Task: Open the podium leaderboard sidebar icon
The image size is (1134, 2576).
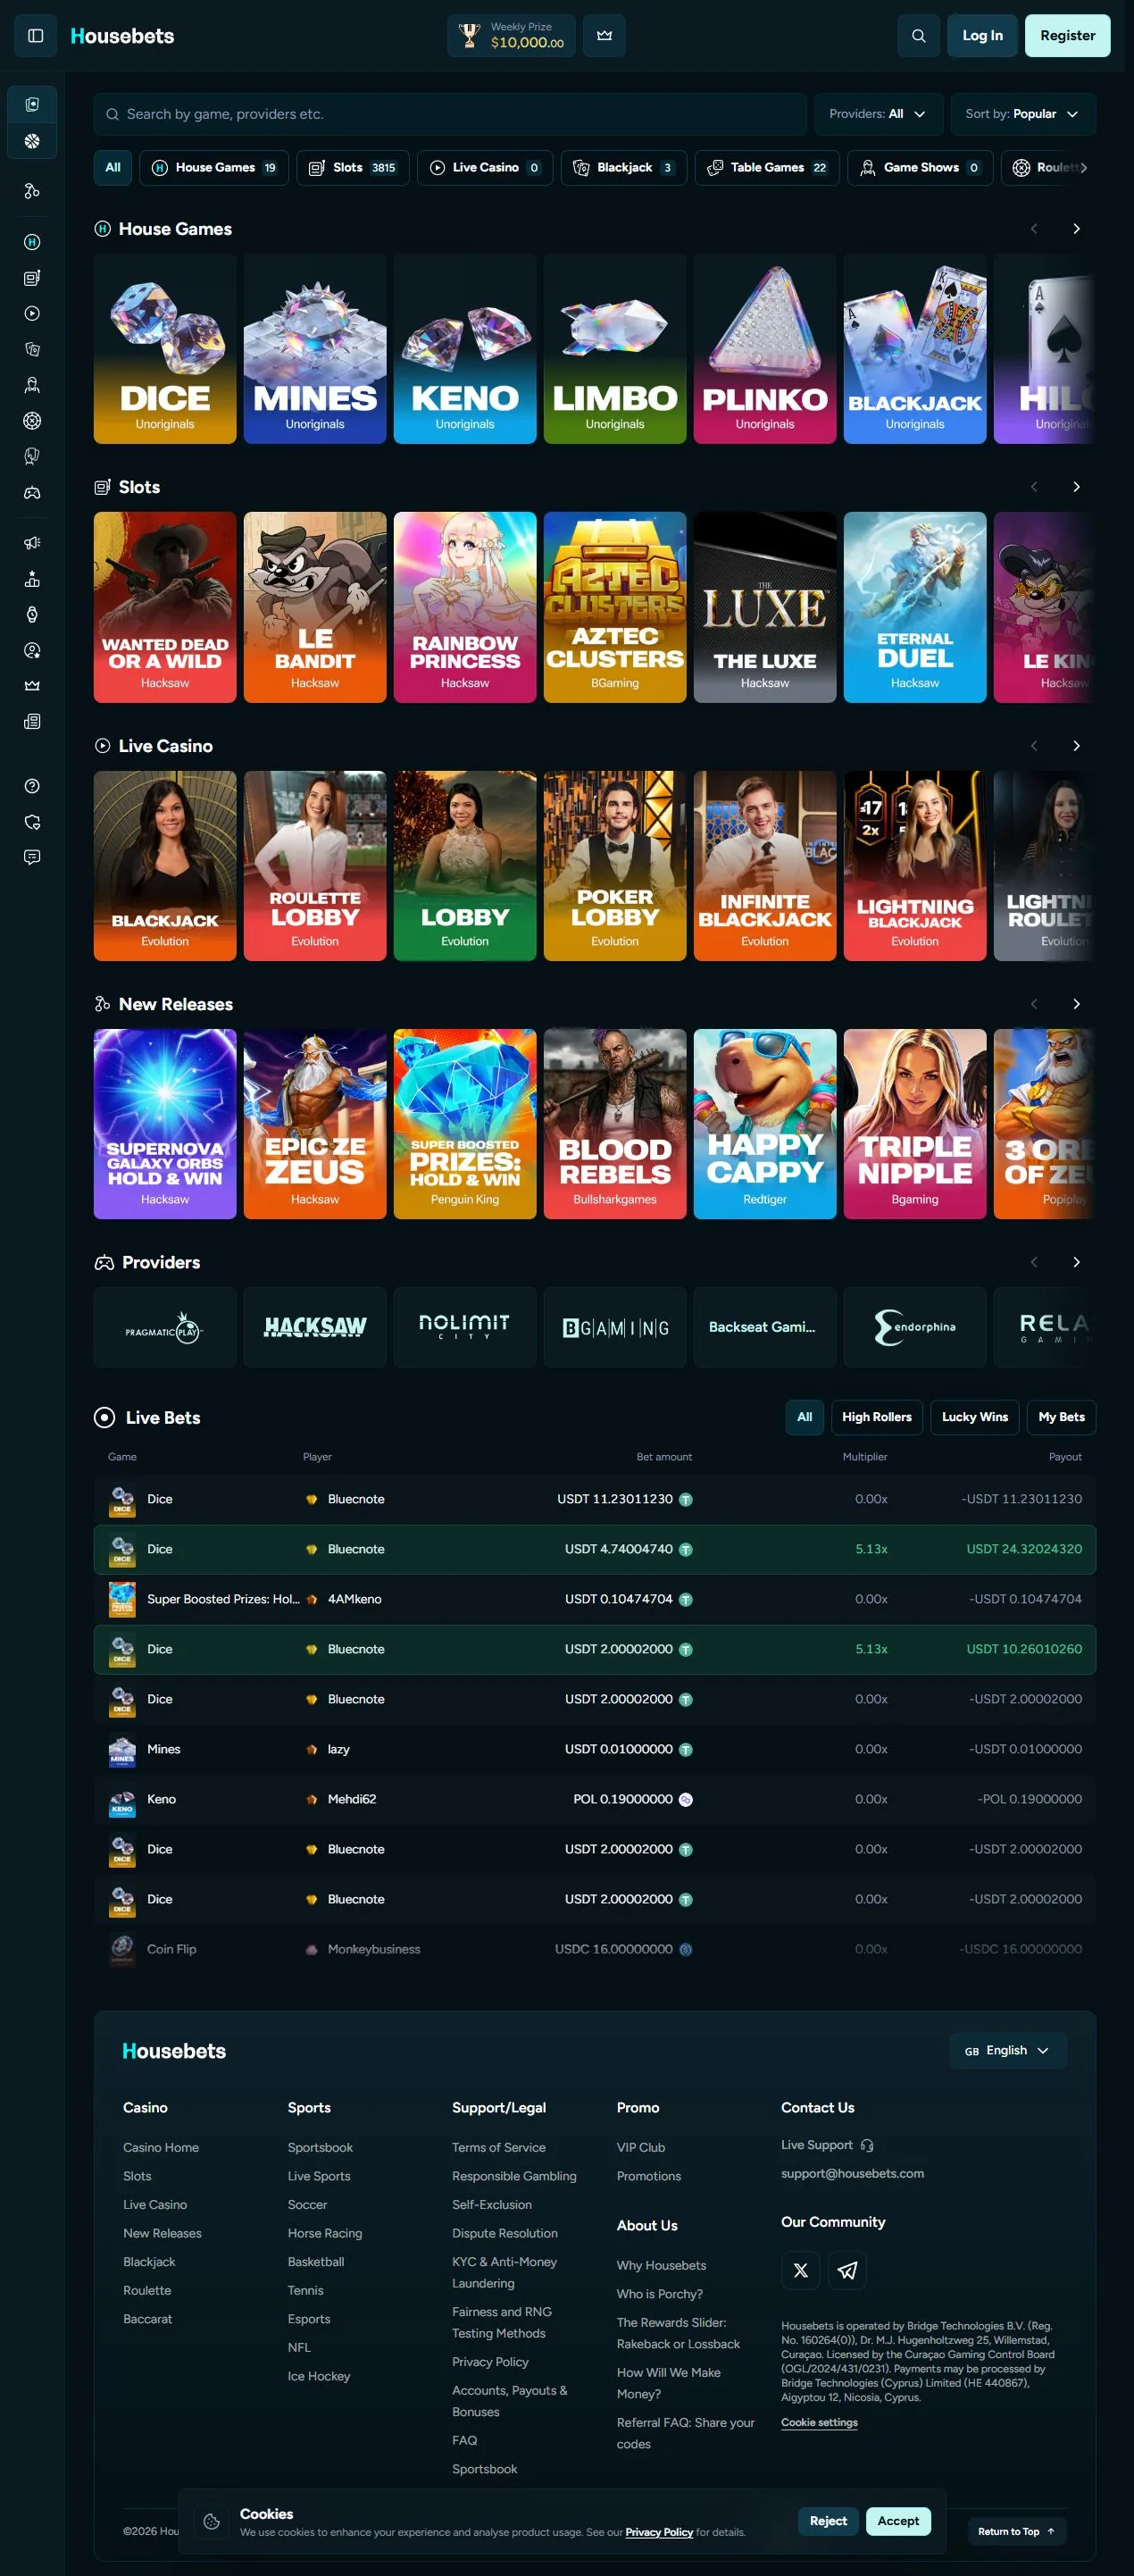Action: [32, 579]
